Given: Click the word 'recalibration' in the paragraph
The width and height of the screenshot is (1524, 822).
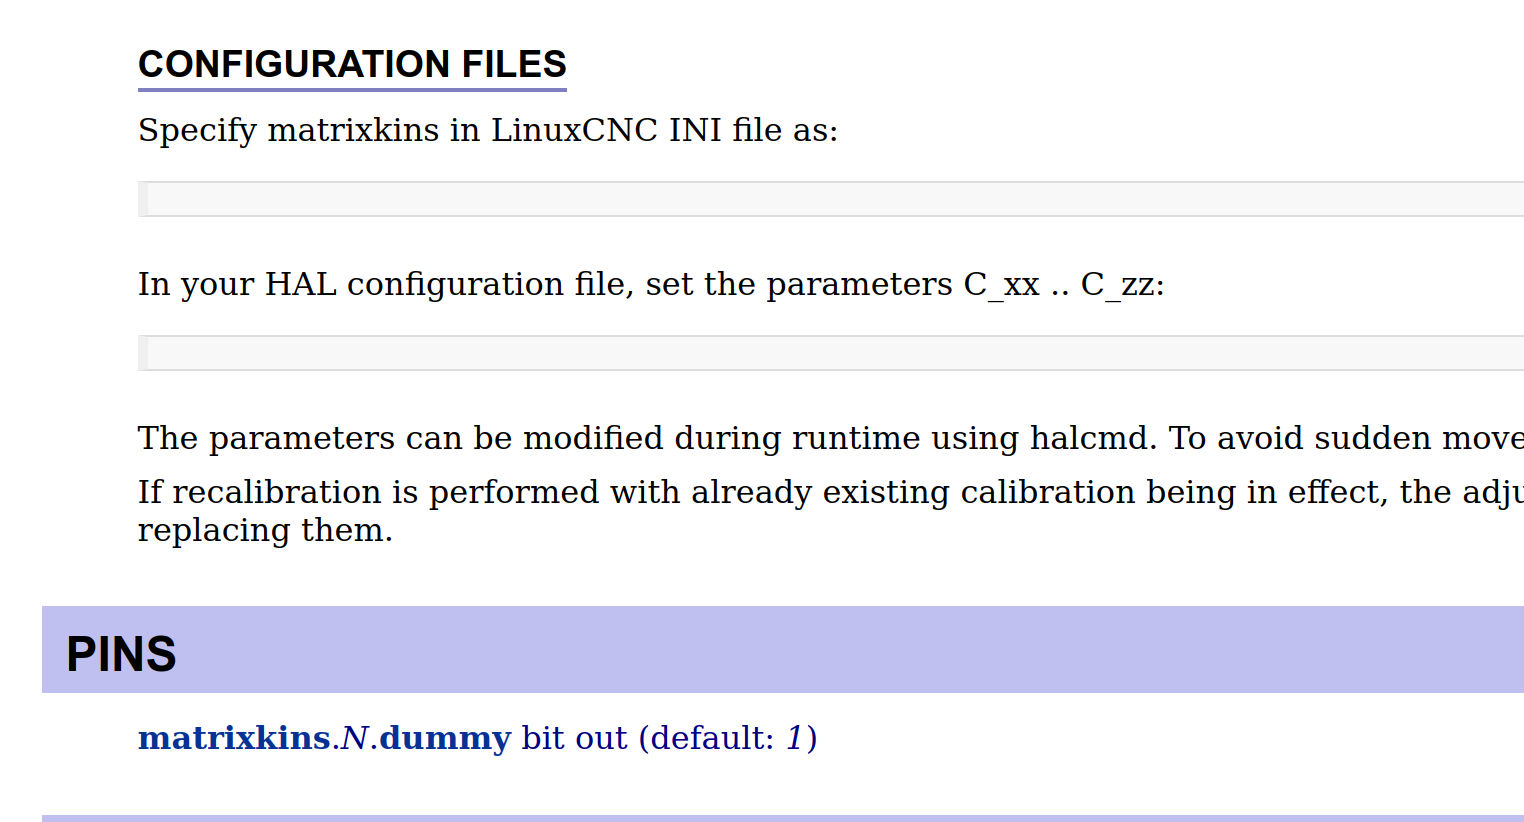Looking at the screenshot, I should [x=276, y=493].
